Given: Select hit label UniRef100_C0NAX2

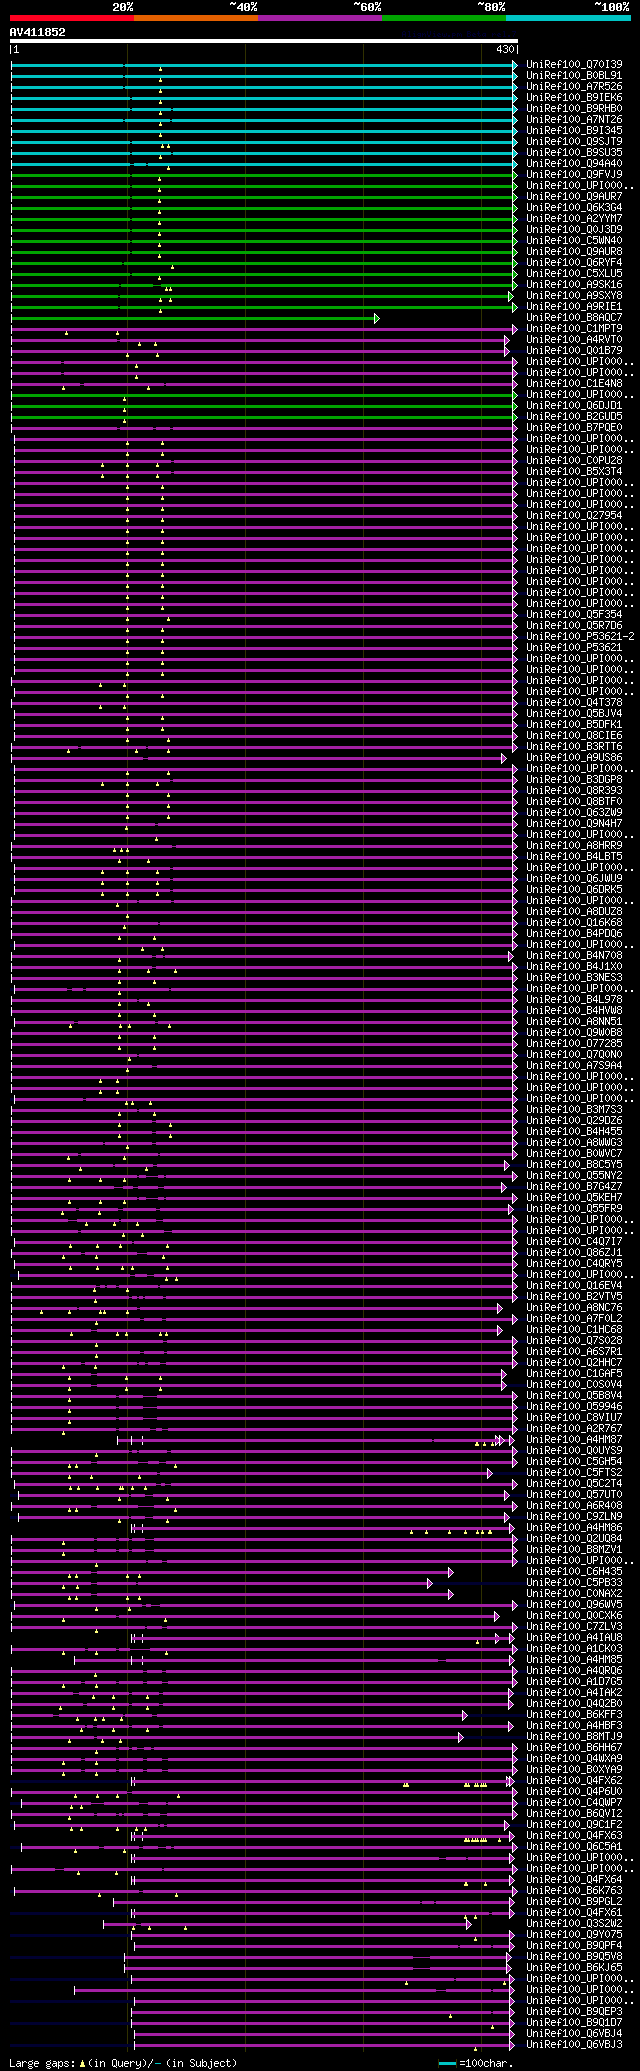Looking at the screenshot, I should (x=574, y=1593).
